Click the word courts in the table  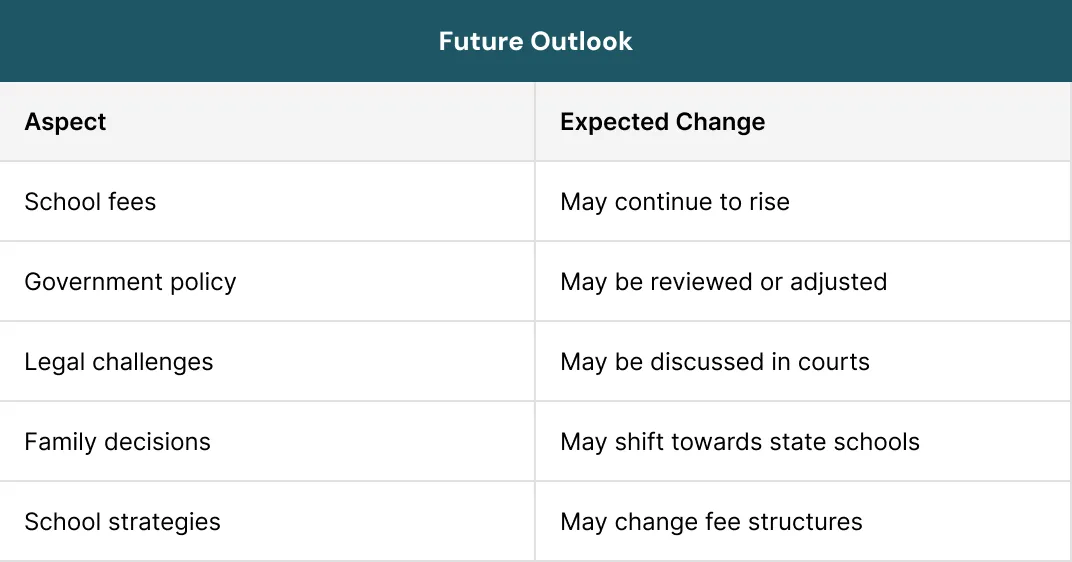click(835, 362)
